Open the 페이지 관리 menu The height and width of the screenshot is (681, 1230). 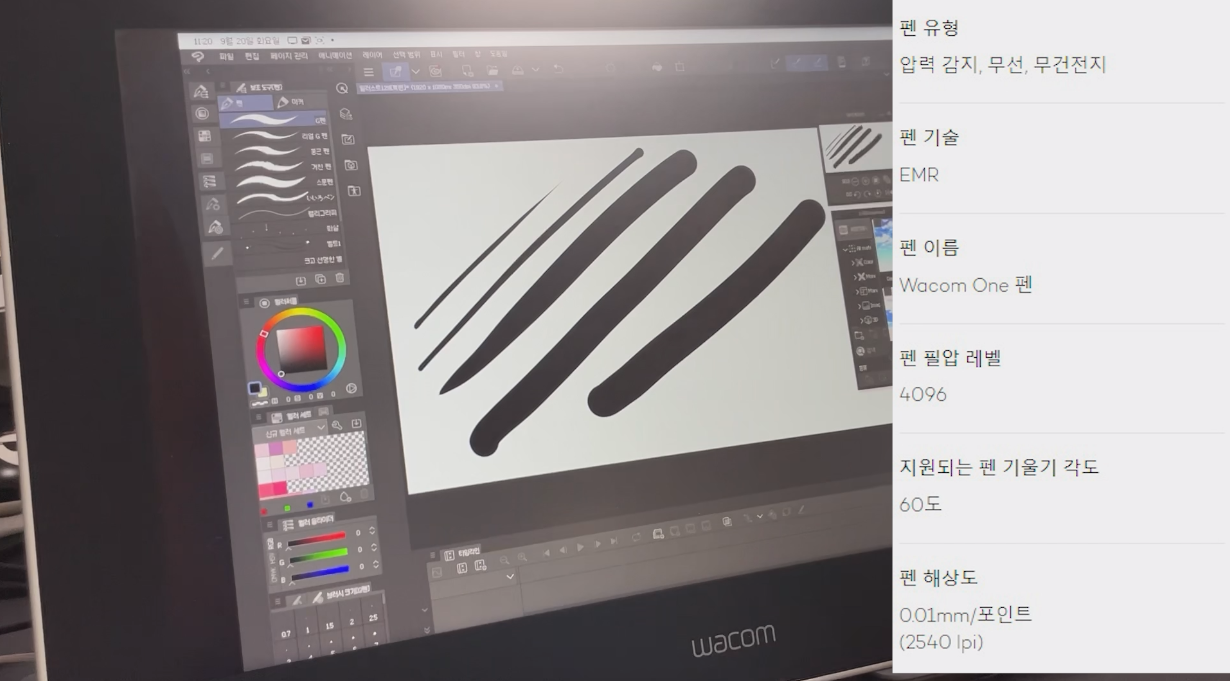[x=288, y=56]
